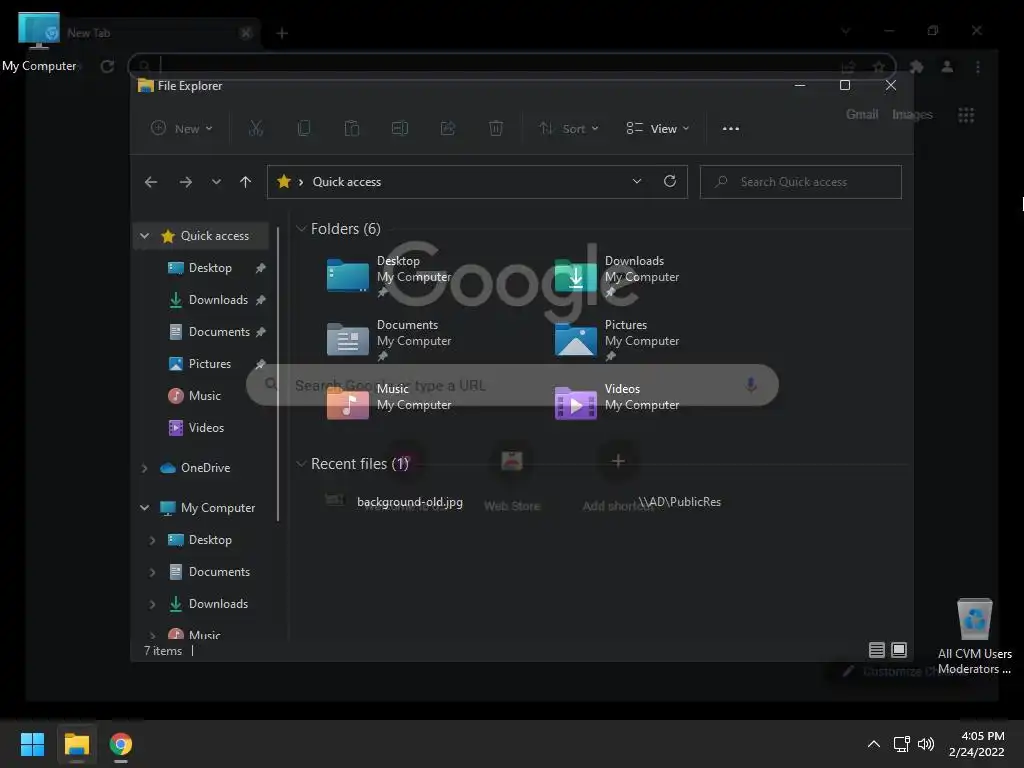
Task: Click the My Computer desktop icon
Action: [x=39, y=42]
